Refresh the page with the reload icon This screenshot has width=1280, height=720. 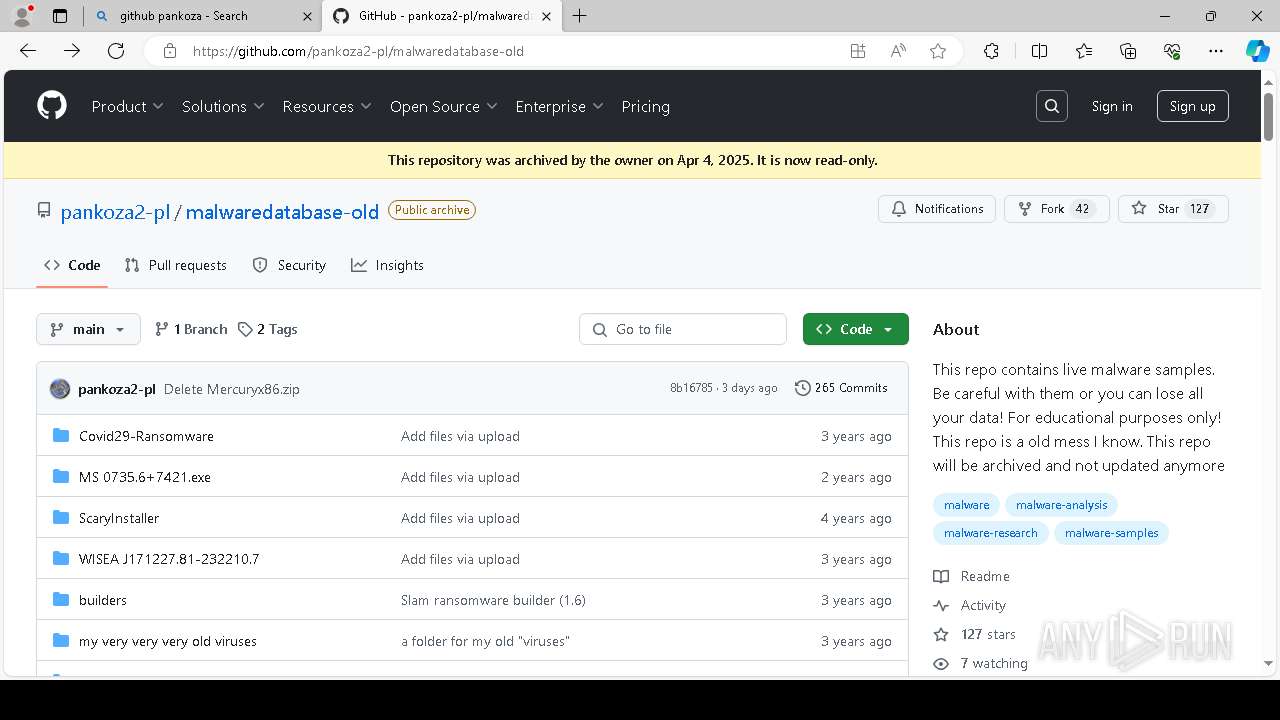pyautogui.click(x=116, y=51)
